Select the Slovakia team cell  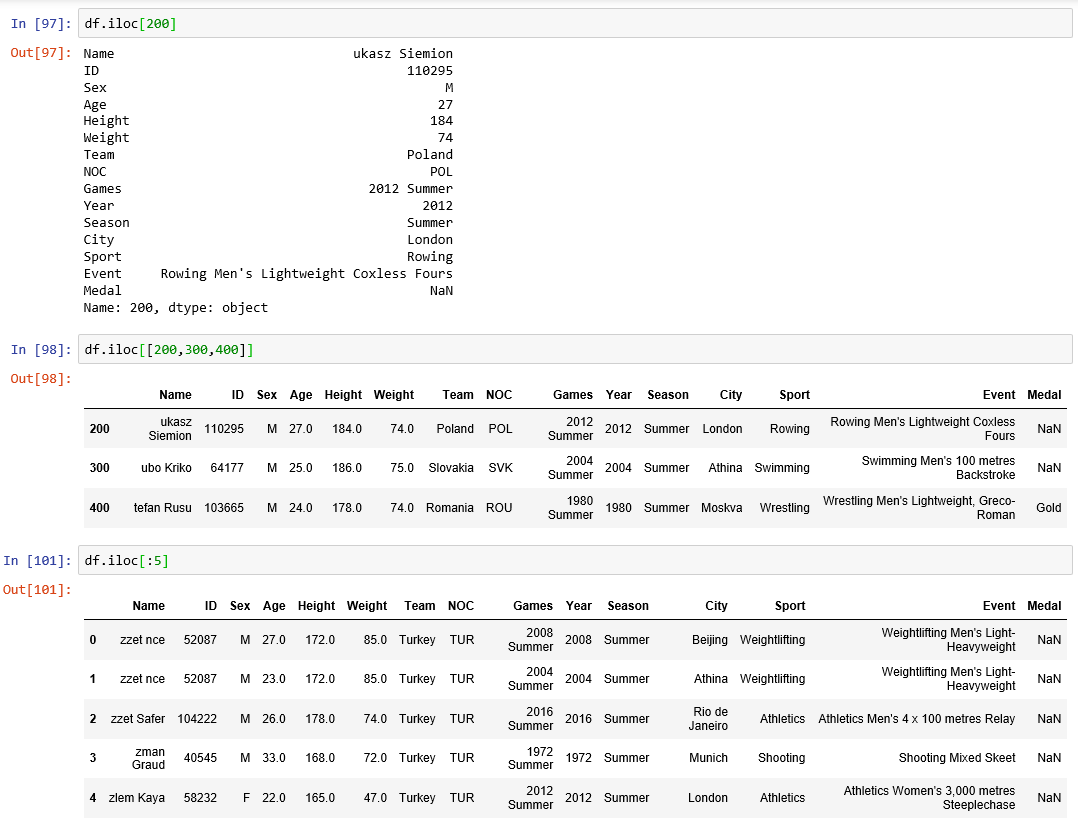click(451, 468)
